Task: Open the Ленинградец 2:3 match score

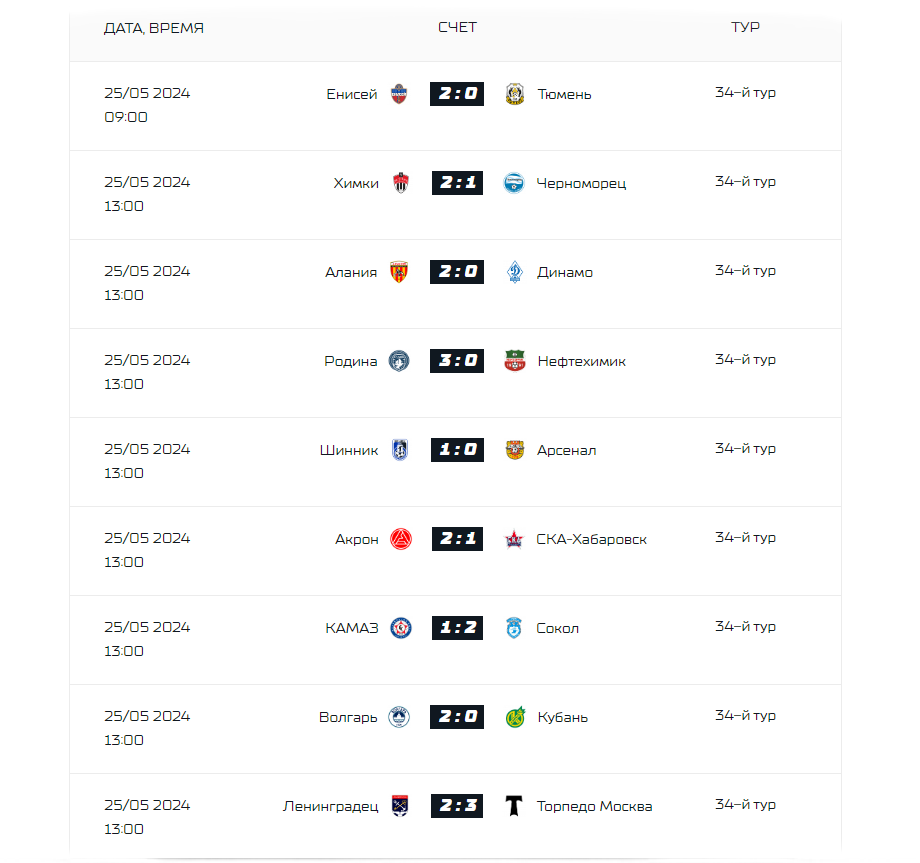Action: coord(458,806)
